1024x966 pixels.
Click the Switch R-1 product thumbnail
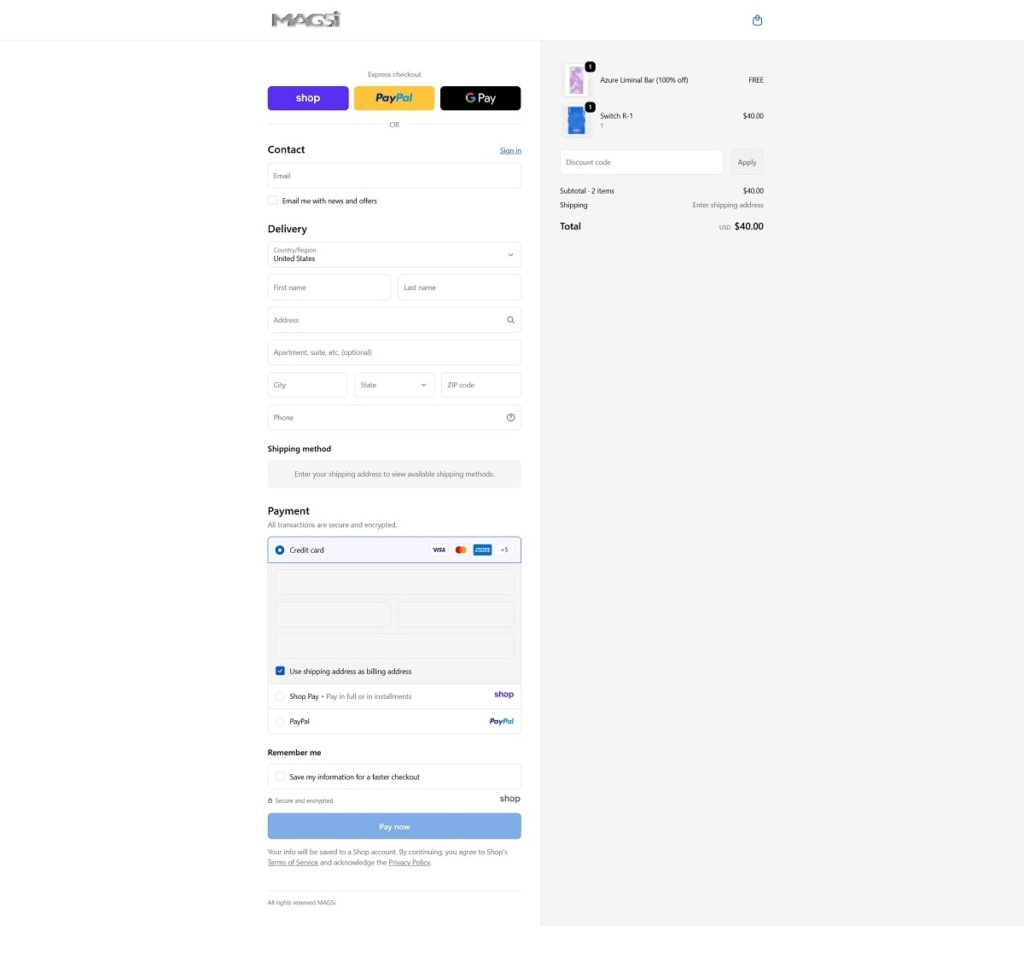point(575,120)
